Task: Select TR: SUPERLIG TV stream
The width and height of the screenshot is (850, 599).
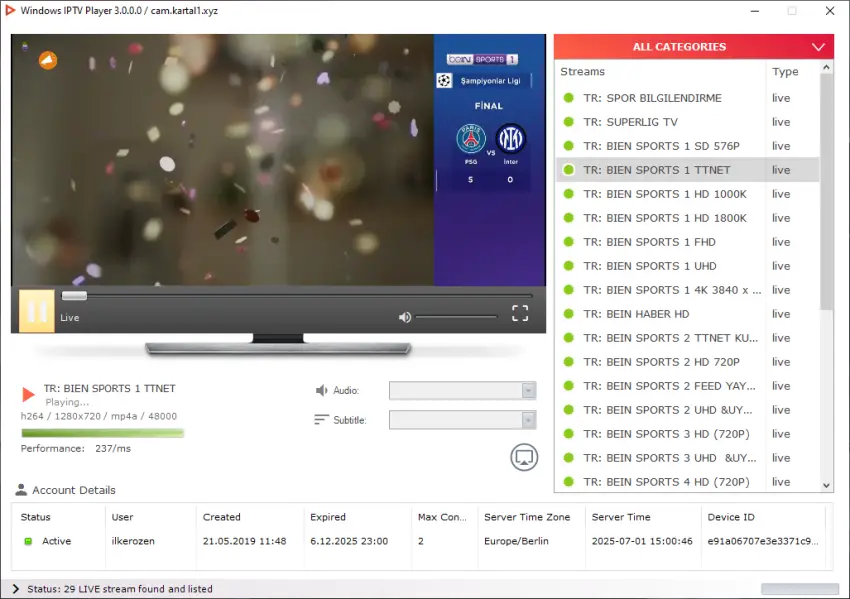Action: tap(687, 122)
